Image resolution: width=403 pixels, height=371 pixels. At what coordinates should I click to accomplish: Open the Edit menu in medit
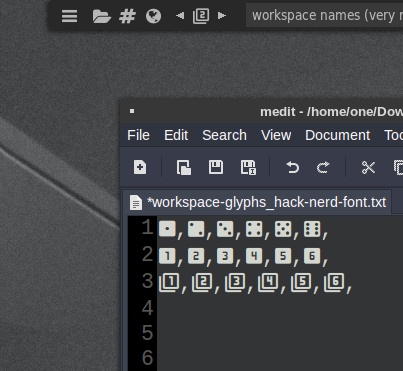(176, 135)
